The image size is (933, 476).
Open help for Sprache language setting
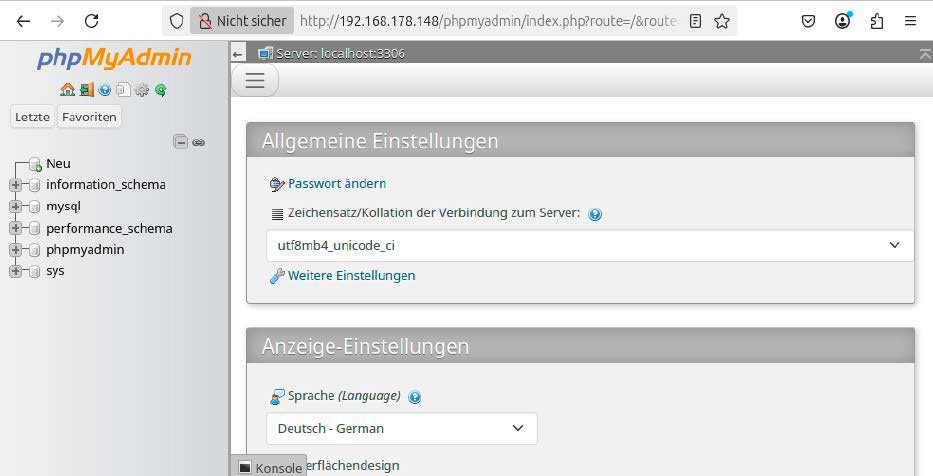point(415,397)
